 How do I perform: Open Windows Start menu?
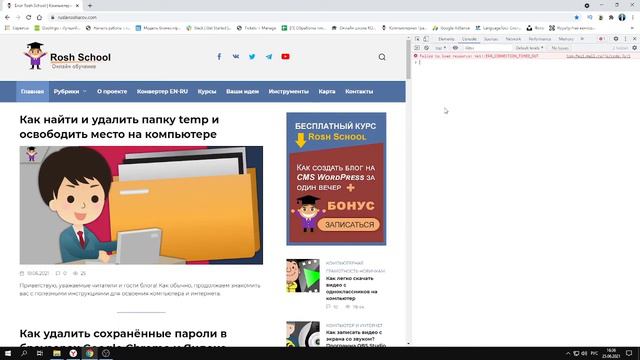(8, 353)
